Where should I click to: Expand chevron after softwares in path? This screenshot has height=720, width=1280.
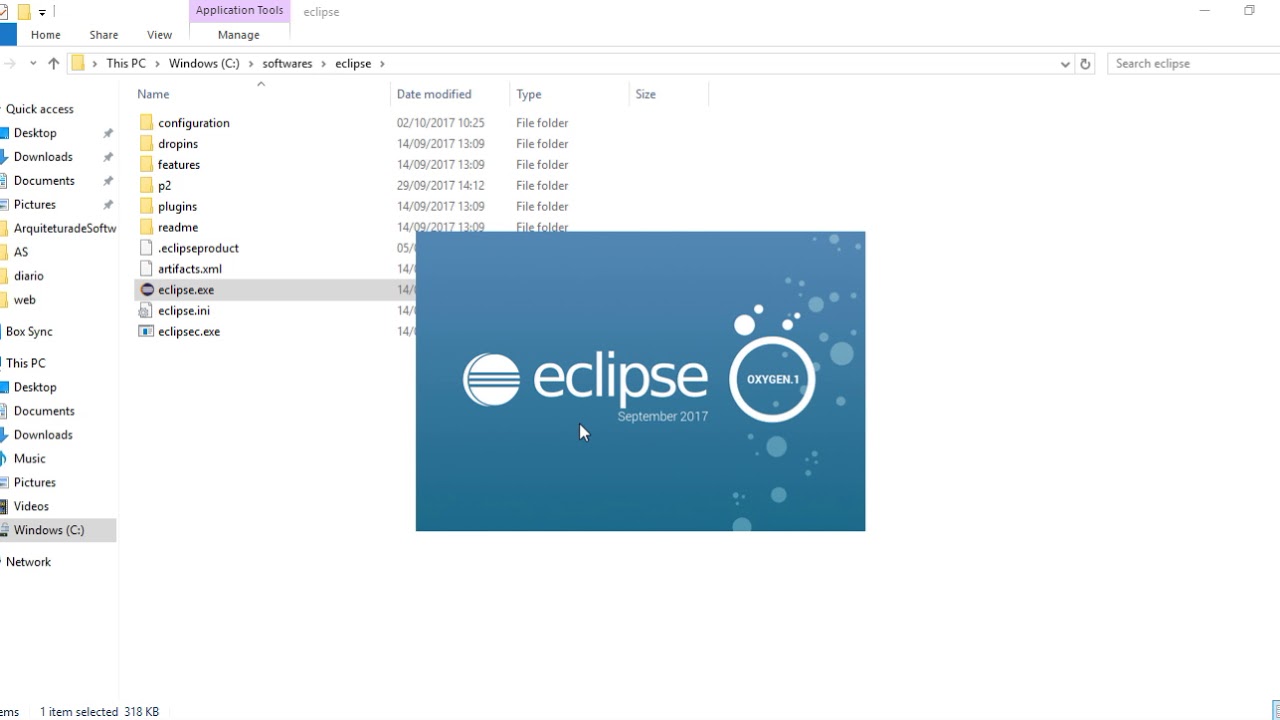[x=324, y=63]
